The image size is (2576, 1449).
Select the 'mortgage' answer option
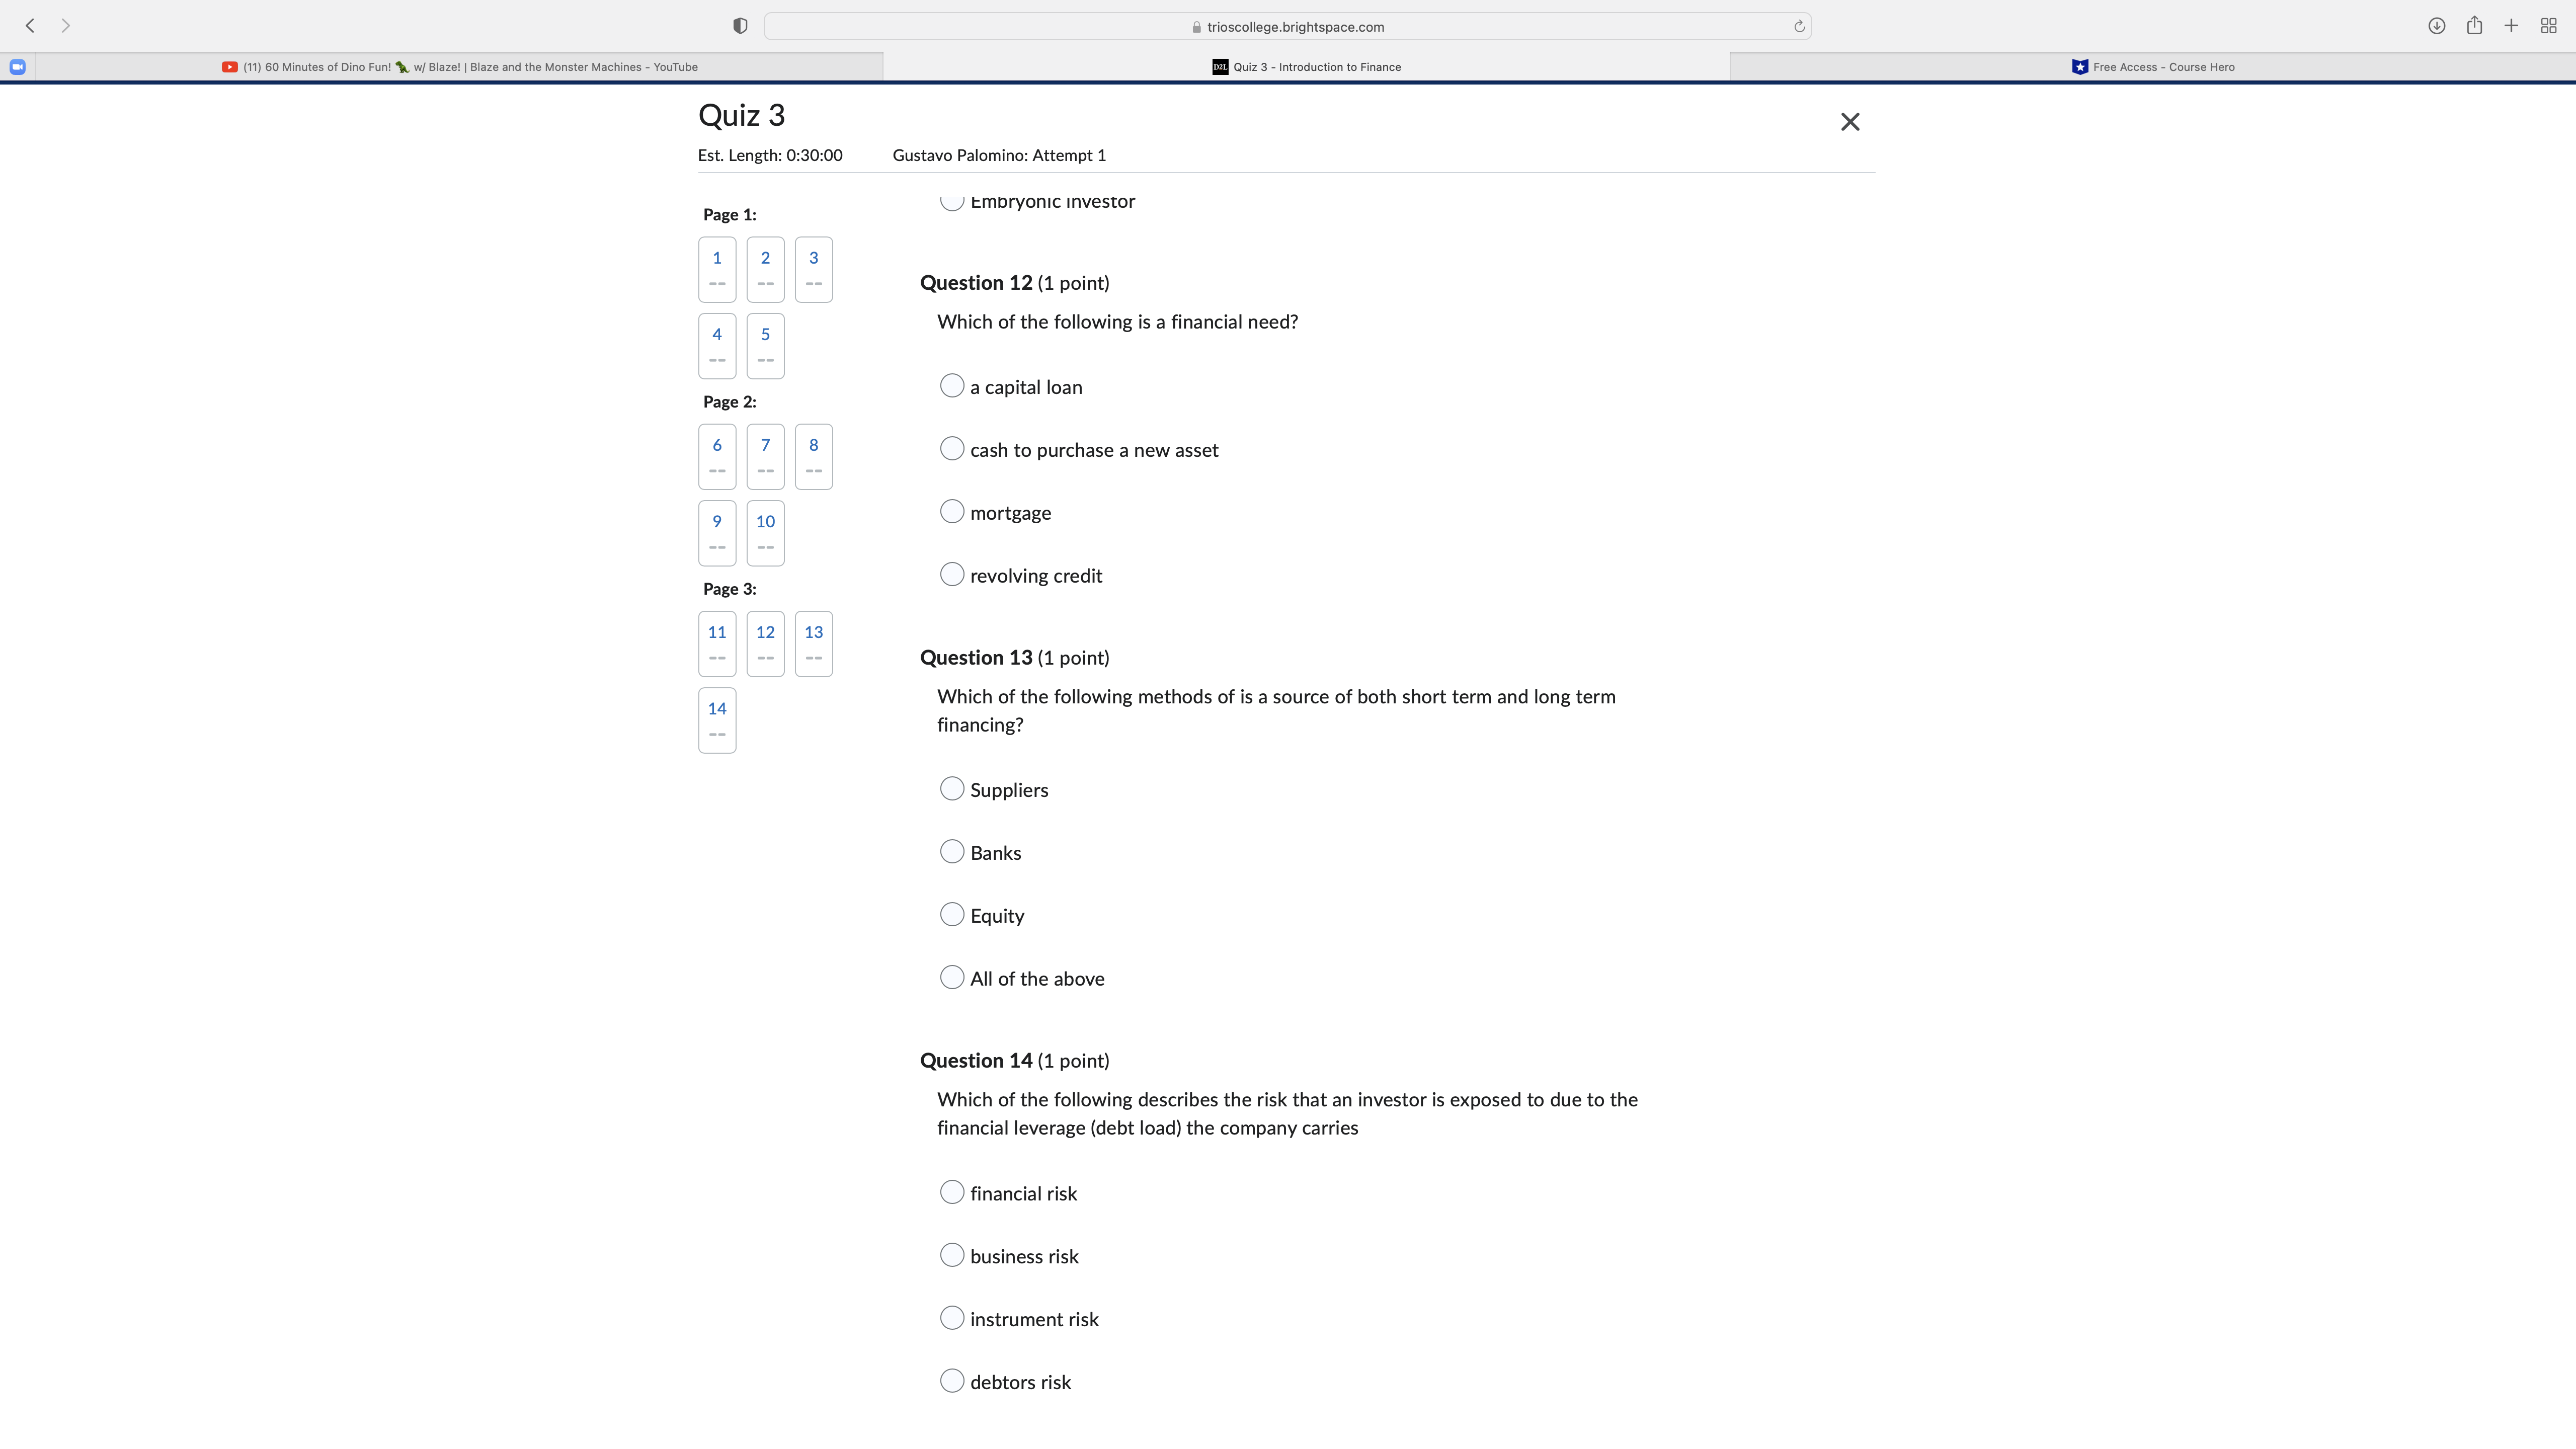(x=952, y=511)
